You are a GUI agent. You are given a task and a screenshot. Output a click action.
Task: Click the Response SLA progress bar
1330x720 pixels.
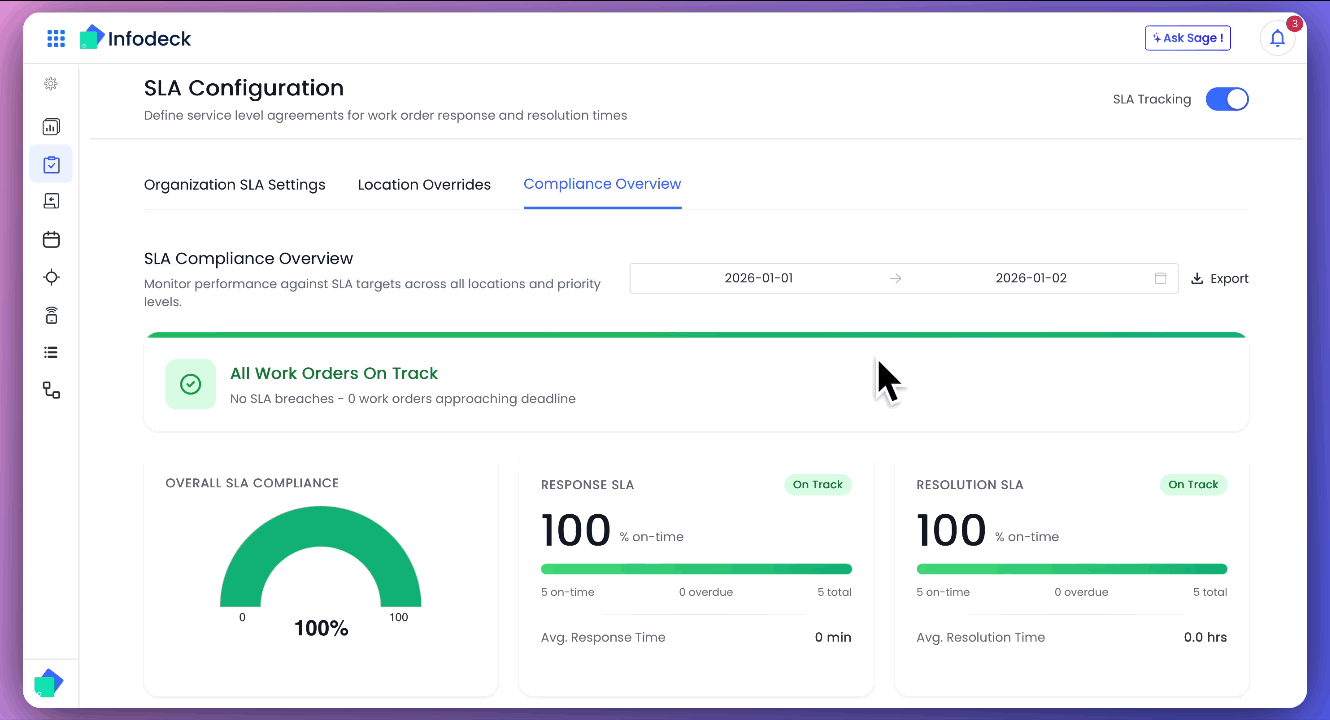click(x=696, y=567)
